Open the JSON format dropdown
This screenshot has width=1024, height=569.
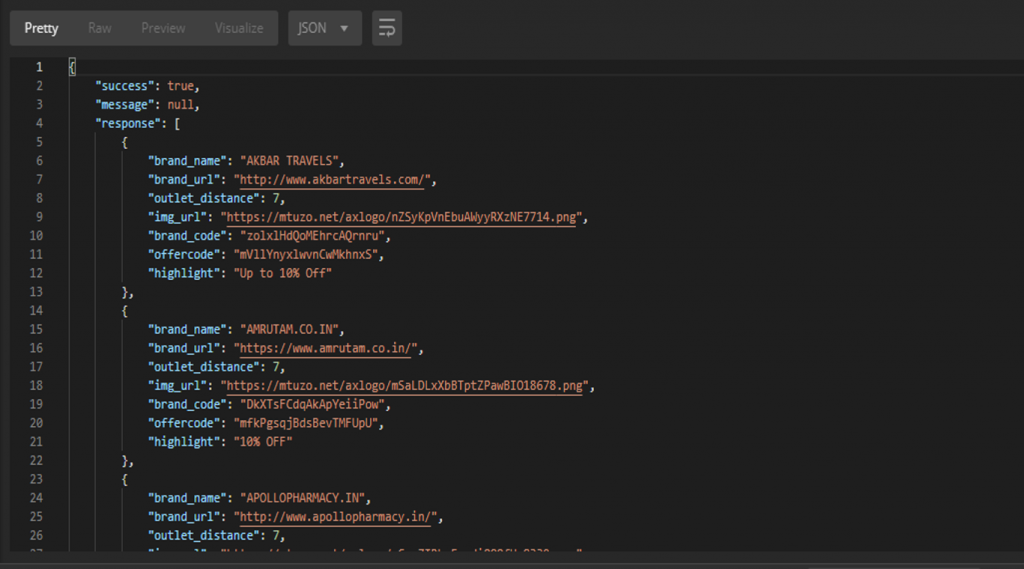[325, 28]
